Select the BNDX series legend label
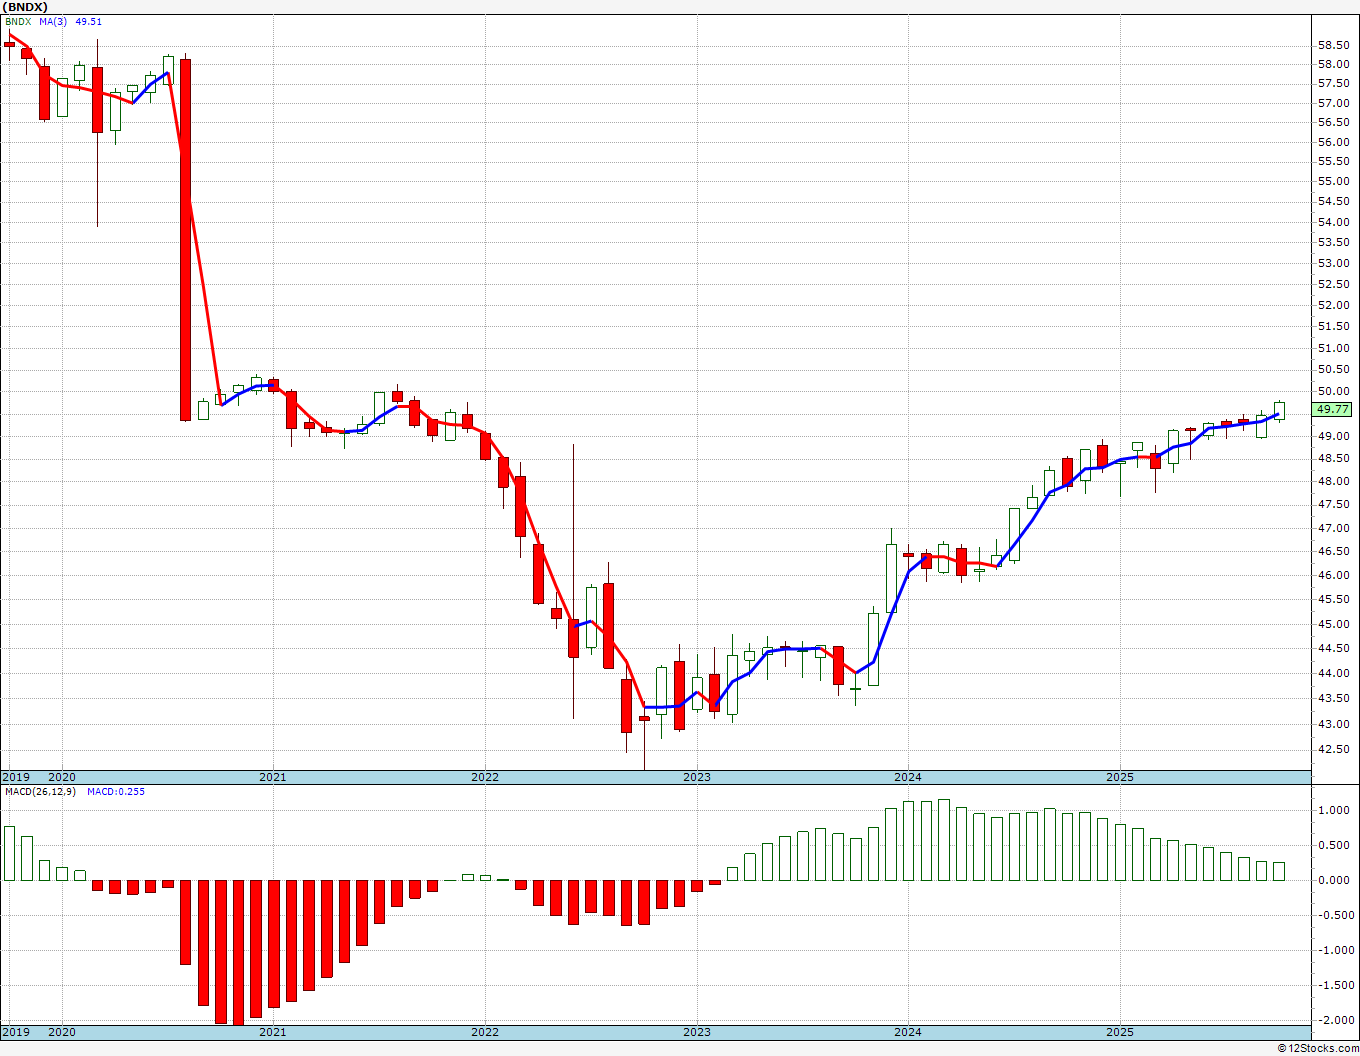1360x1056 pixels. coord(19,21)
